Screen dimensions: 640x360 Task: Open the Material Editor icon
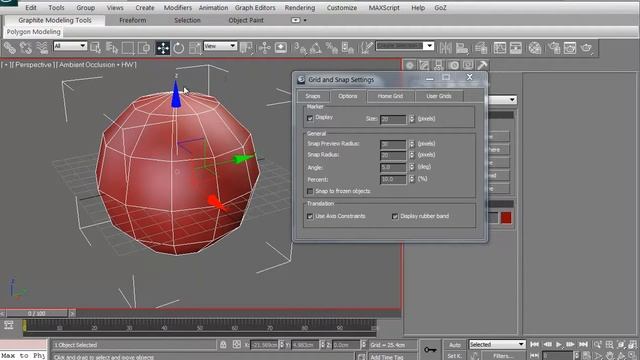(x=535, y=48)
